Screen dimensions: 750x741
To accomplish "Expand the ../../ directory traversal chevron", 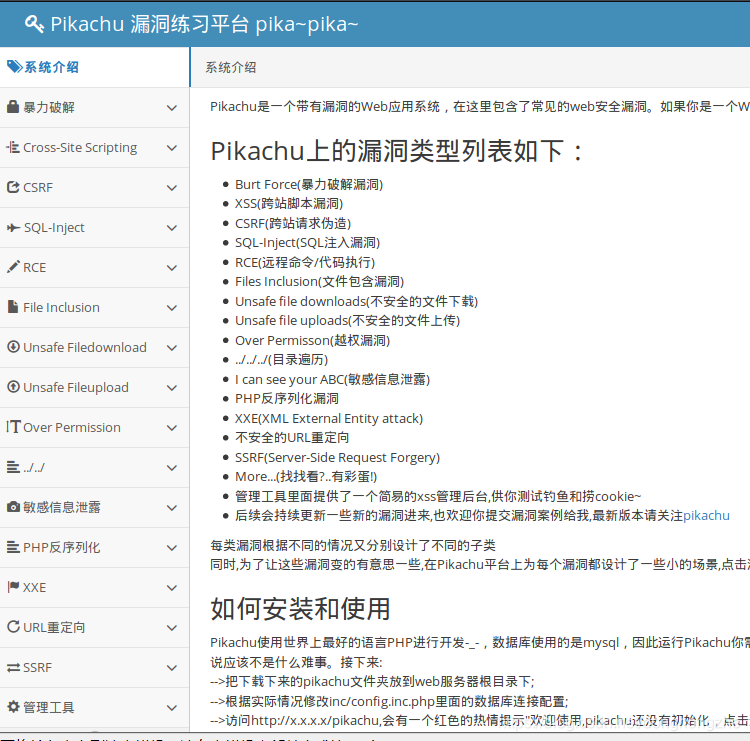I will [172, 468].
